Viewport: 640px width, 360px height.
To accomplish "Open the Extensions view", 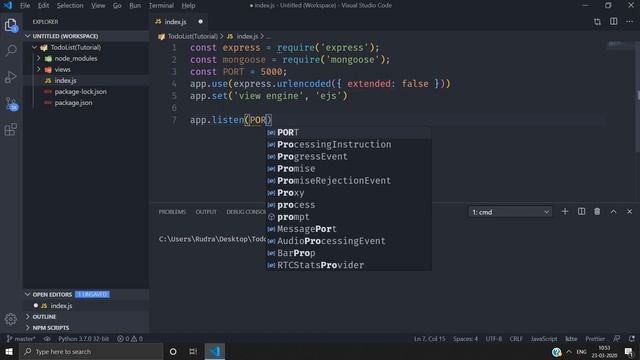I will pyautogui.click(x=11, y=130).
